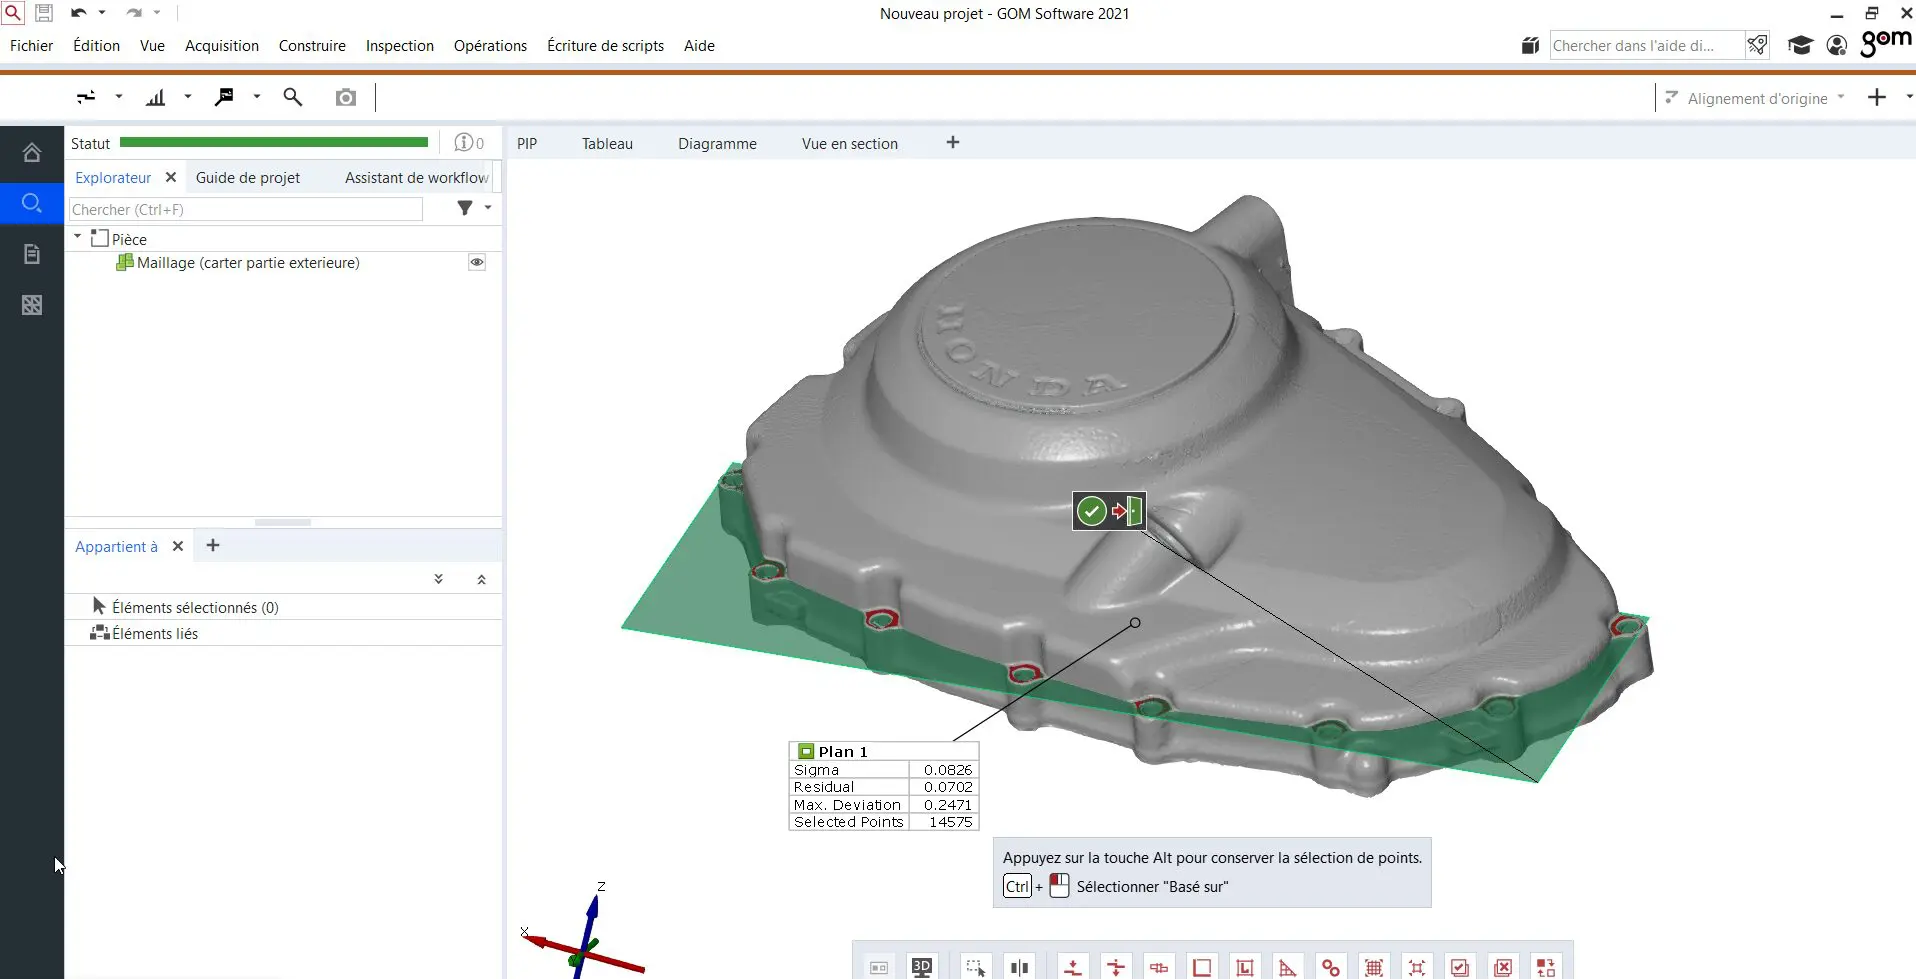The image size is (1916, 979).
Task: Click the mirror split view tool icon
Action: 1019,967
